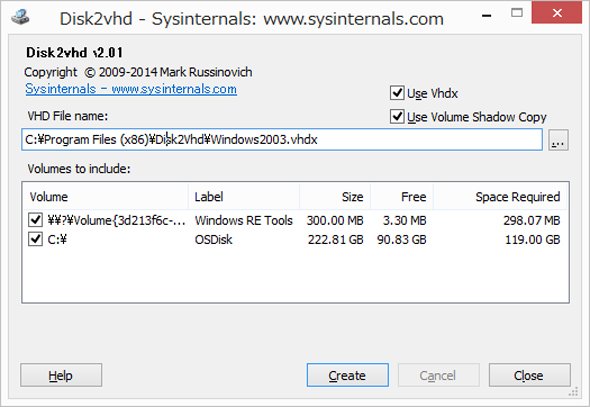Open the Sysinternals website link
Viewport: 590px width, 407px height.
coord(131,89)
